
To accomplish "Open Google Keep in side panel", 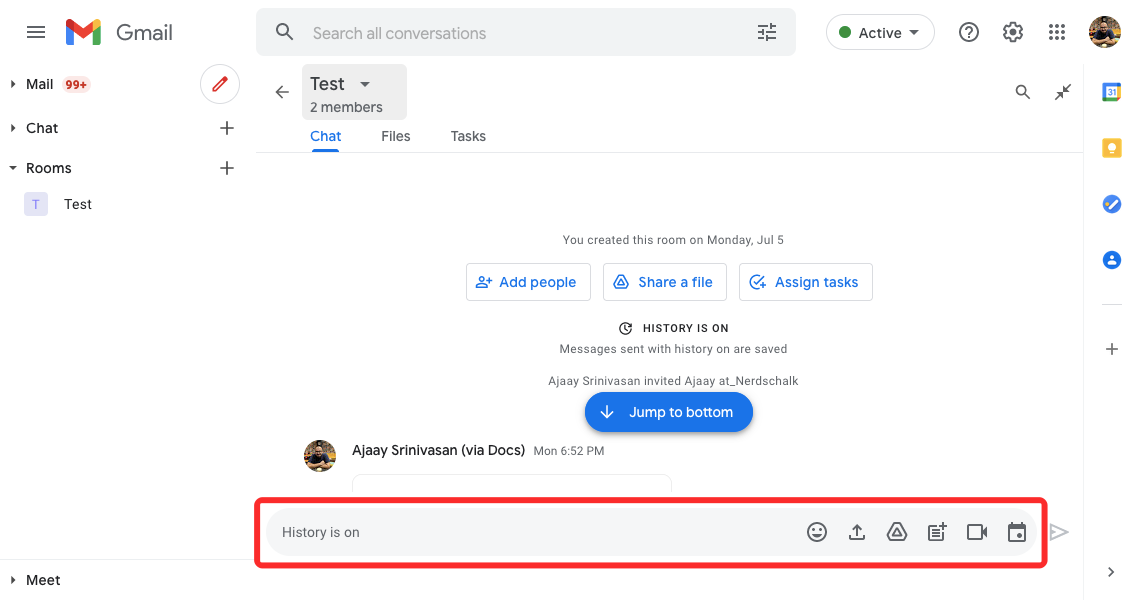I will pos(1111,148).
